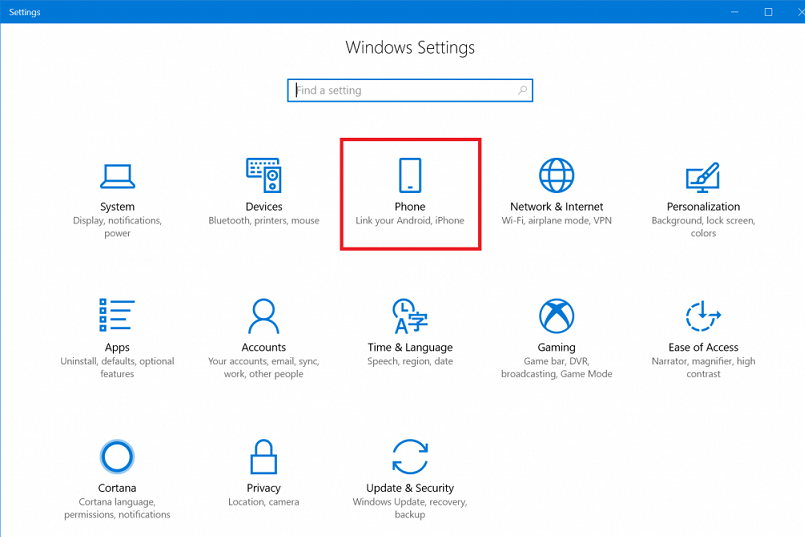Click 'Display, notifications, power' description
This screenshot has width=805, height=537.
[x=117, y=226]
